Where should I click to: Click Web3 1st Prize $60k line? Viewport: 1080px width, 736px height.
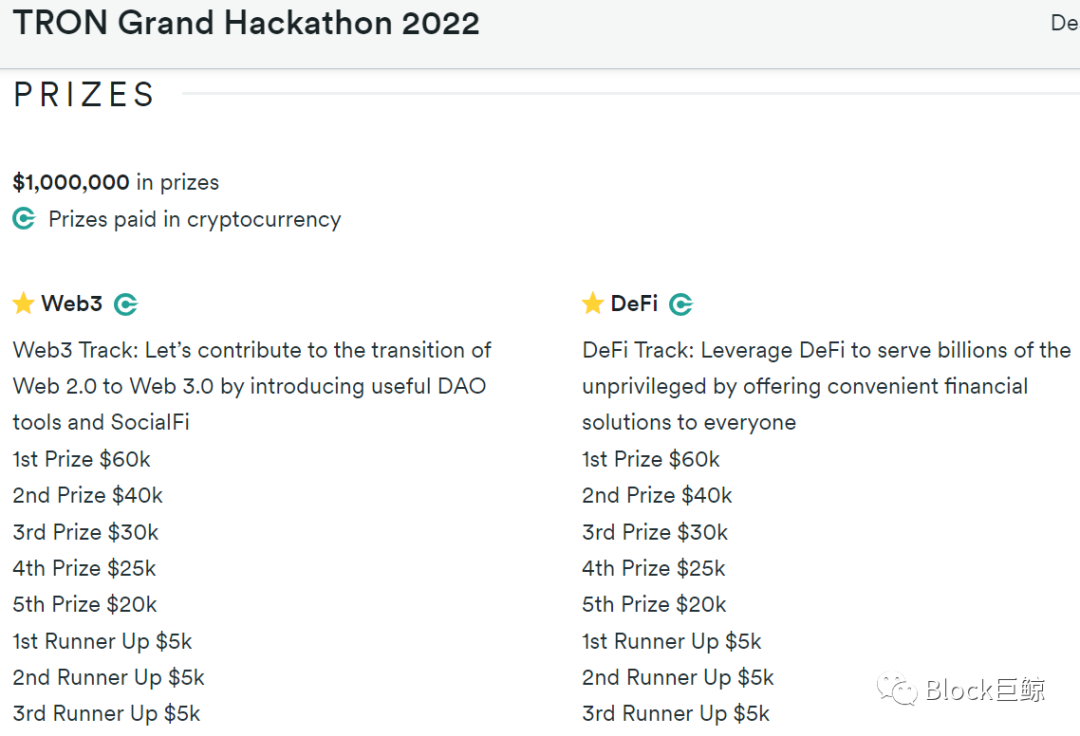(x=81, y=459)
